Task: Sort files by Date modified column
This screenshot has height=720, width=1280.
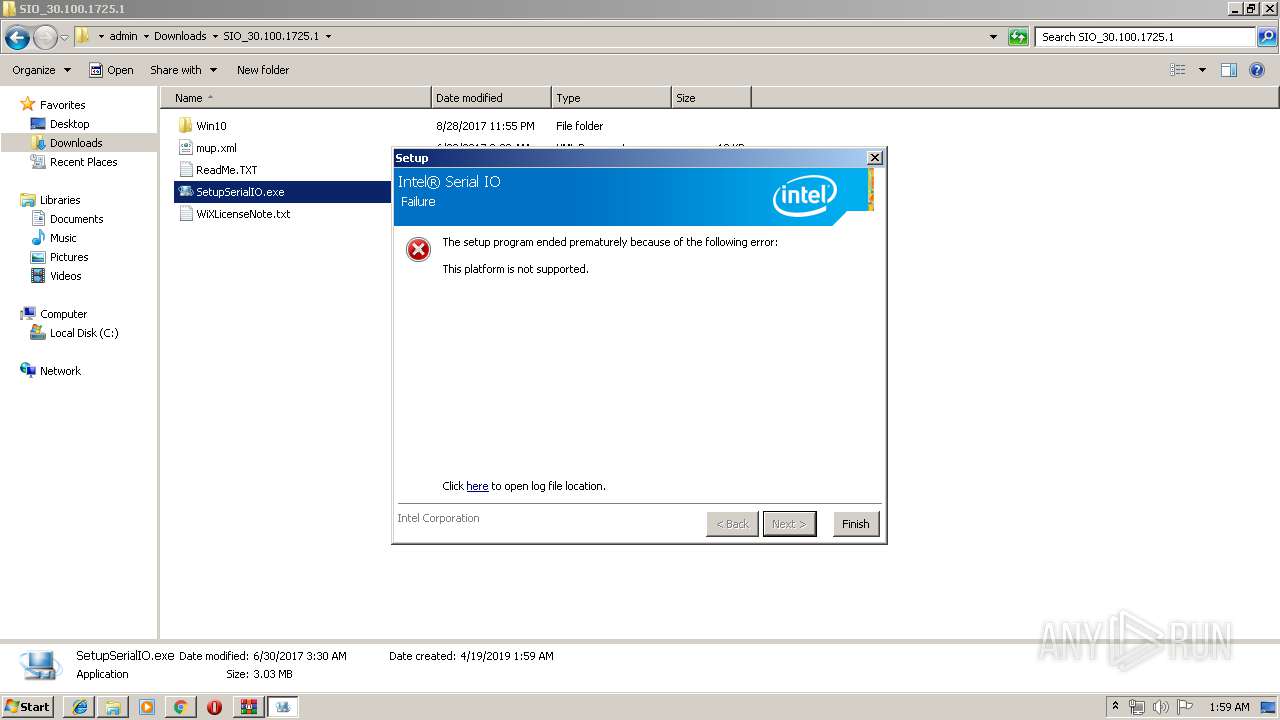Action: [491, 98]
